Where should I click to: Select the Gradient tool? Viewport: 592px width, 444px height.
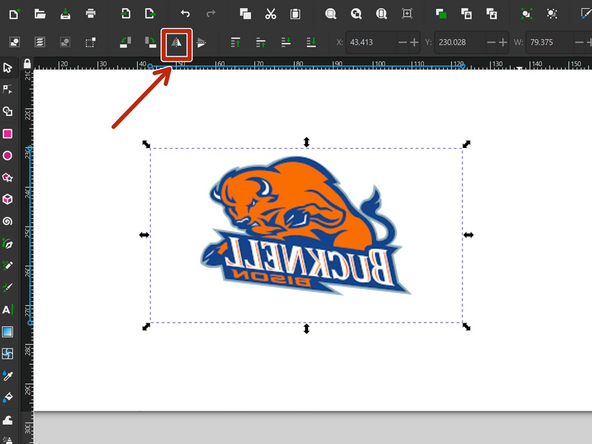pyautogui.click(x=8, y=332)
